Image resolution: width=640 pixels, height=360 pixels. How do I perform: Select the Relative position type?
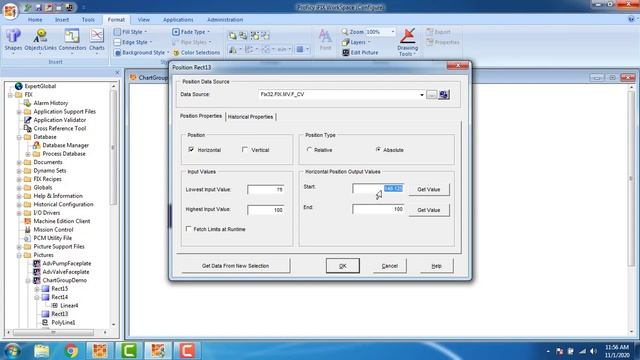point(309,149)
